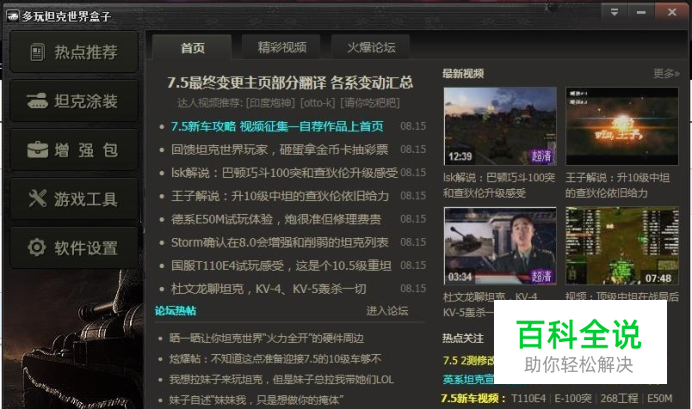Open the title bar dropdown menu arrow

pyautogui.click(x=614, y=12)
